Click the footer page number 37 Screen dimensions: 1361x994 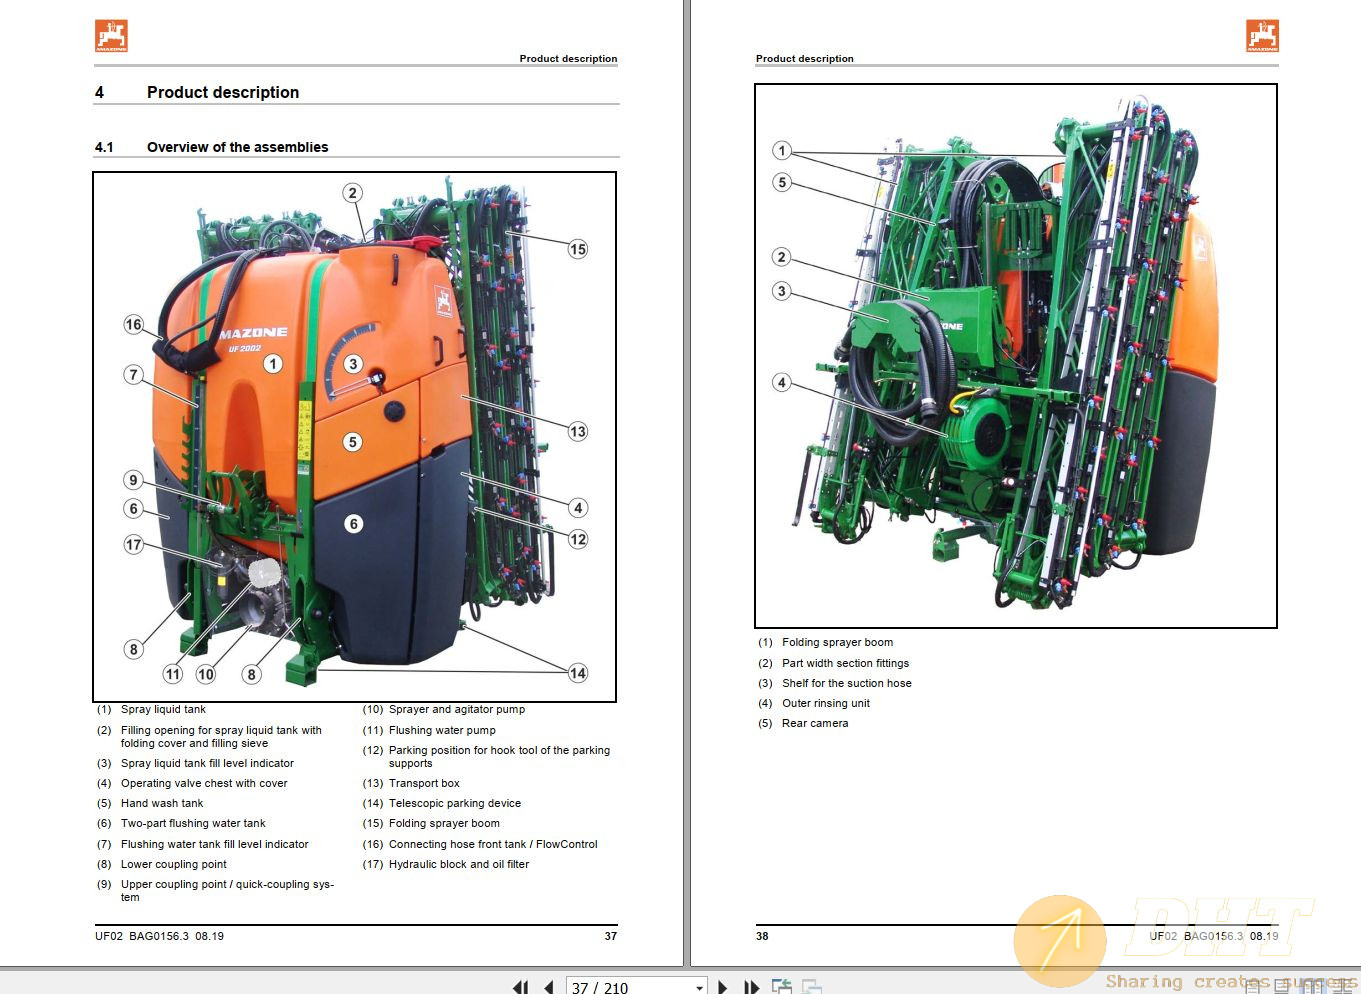611,936
